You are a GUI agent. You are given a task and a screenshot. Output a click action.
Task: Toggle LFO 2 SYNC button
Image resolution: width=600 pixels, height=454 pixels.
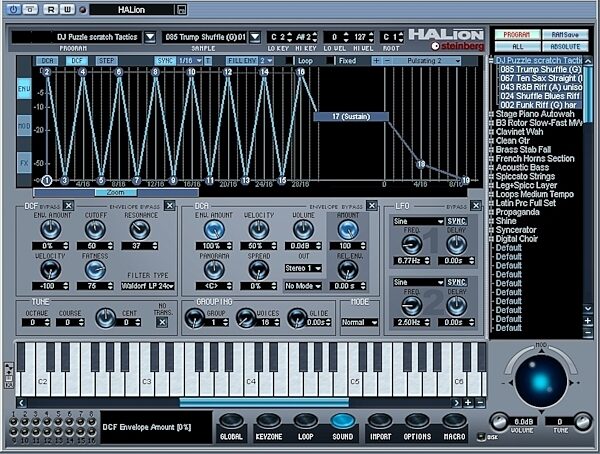[457, 283]
